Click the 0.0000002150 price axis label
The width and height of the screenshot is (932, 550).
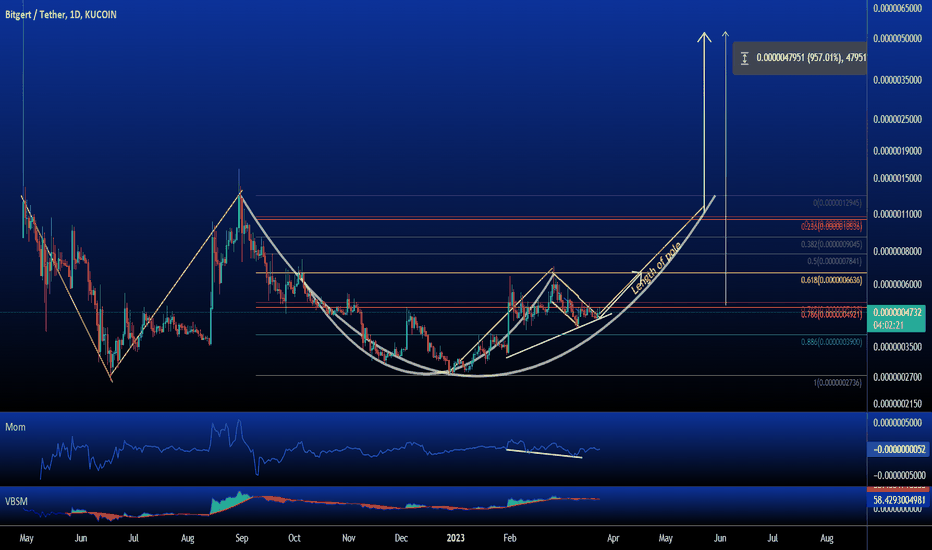coord(898,404)
